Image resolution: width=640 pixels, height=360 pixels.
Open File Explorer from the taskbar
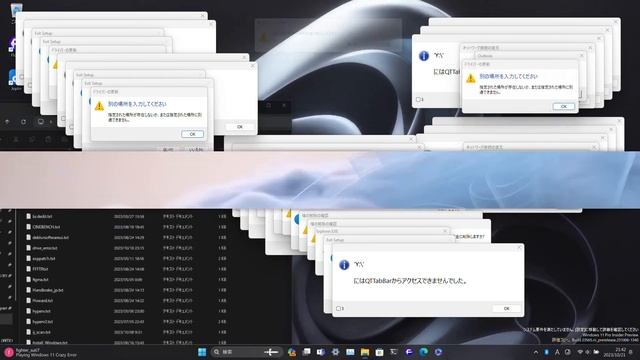(x=365, y=352)
